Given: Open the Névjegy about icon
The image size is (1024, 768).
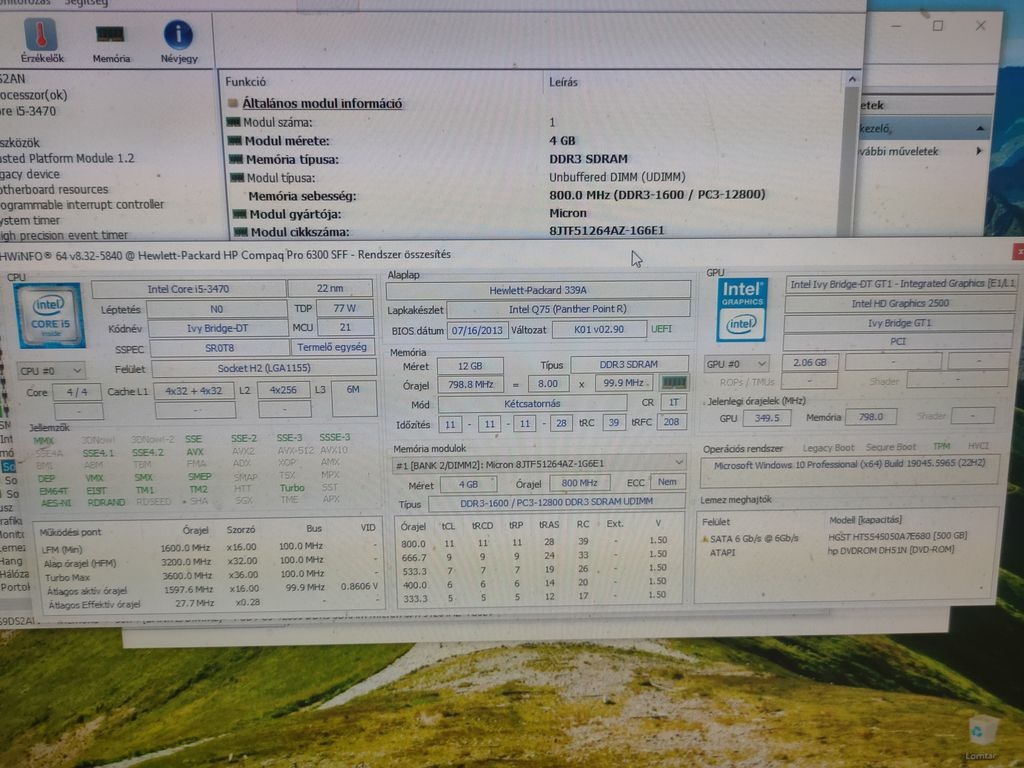Looking at the screenshot, I should tap(178, 42).
